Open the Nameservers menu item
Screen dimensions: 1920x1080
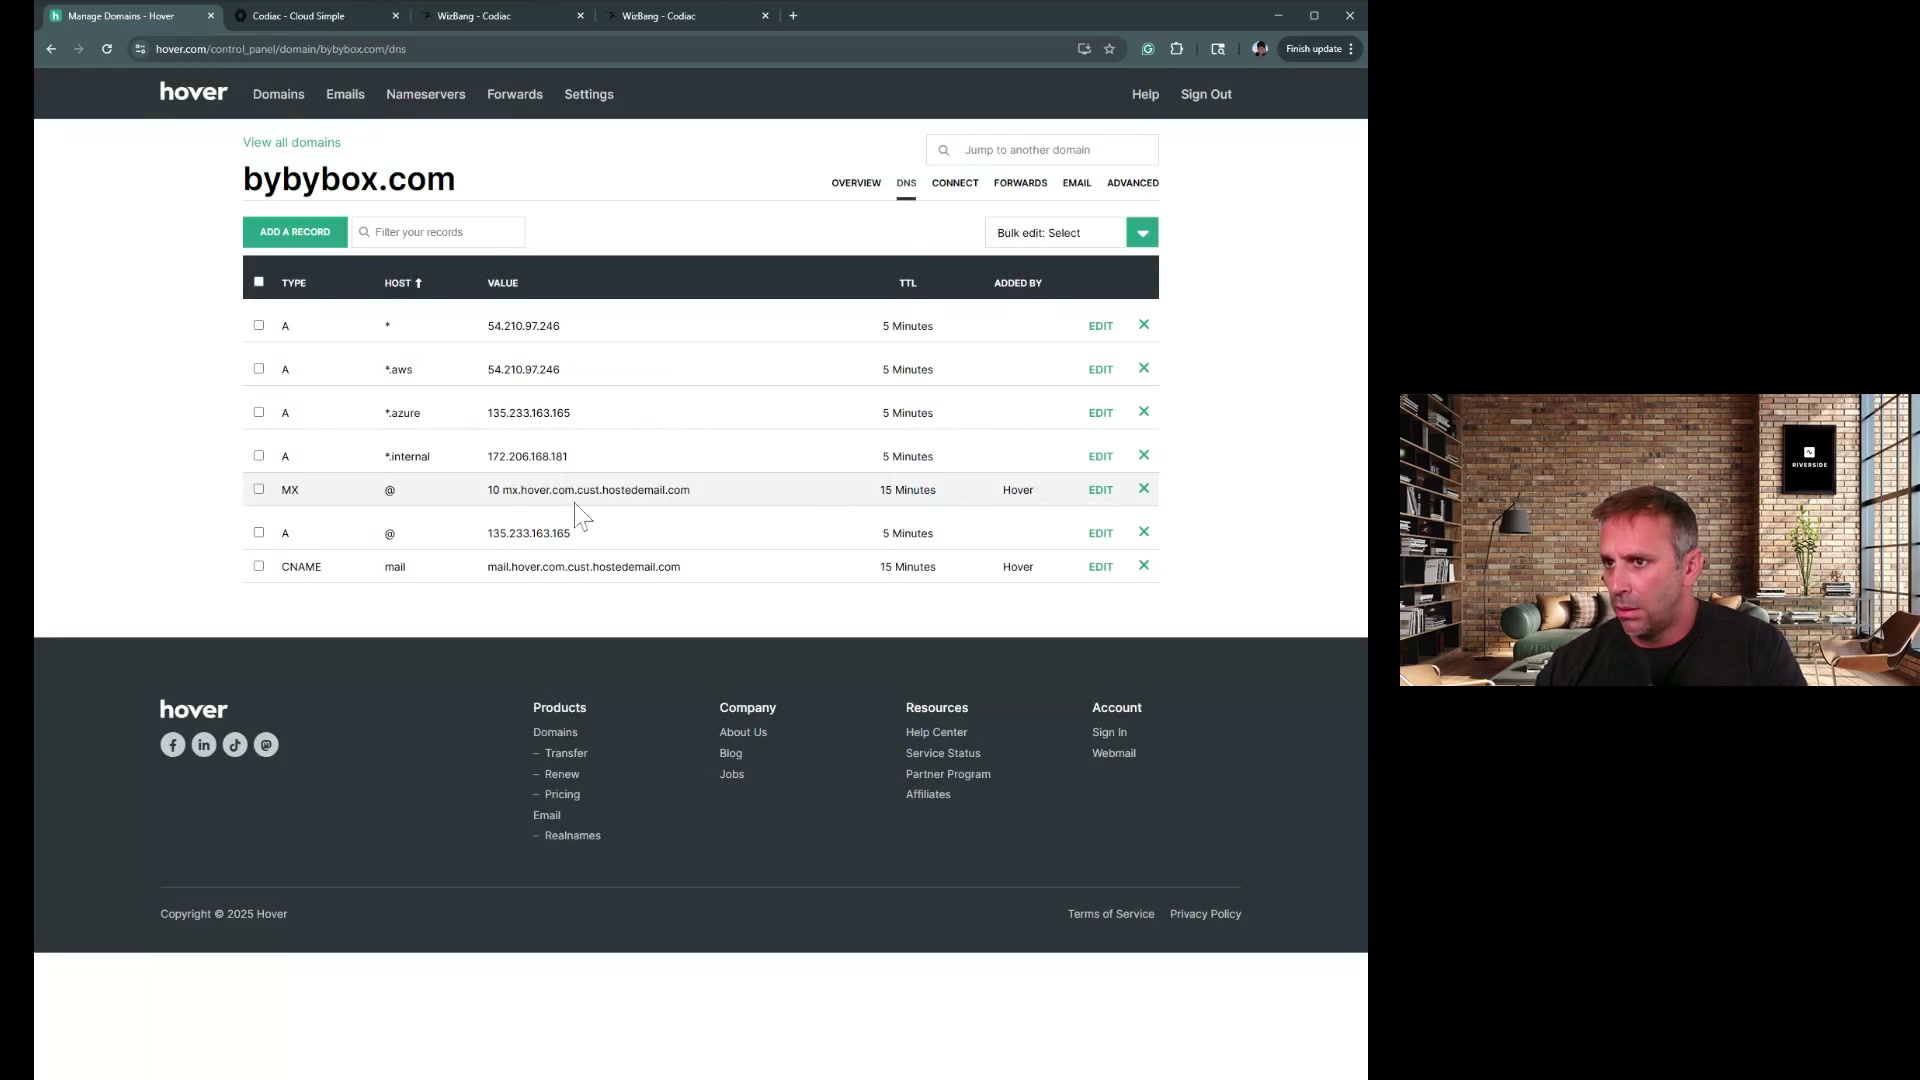pos(426,94)
